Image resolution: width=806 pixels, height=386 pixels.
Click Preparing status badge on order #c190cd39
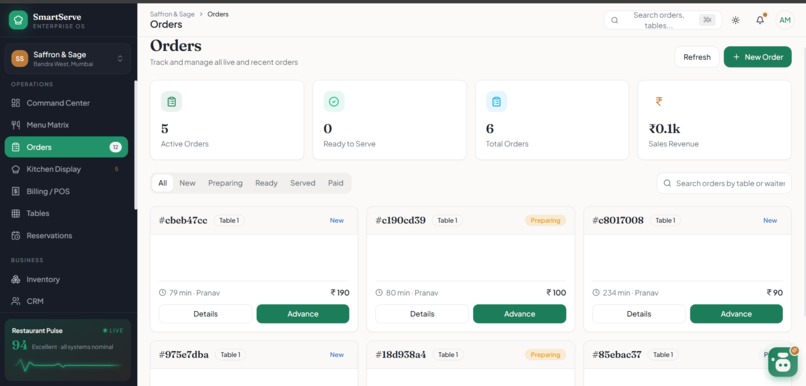pos(545,220)
